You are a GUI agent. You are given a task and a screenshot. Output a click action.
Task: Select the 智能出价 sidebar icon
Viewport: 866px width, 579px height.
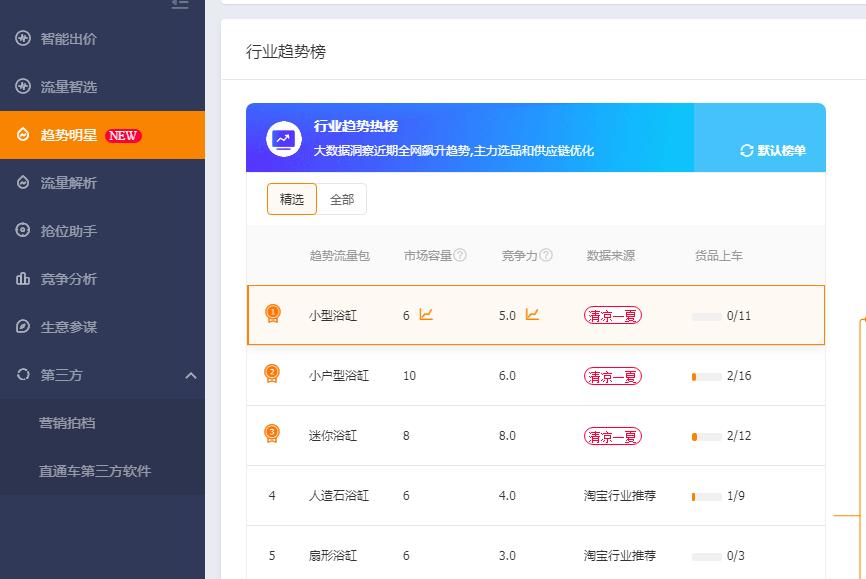23,40
